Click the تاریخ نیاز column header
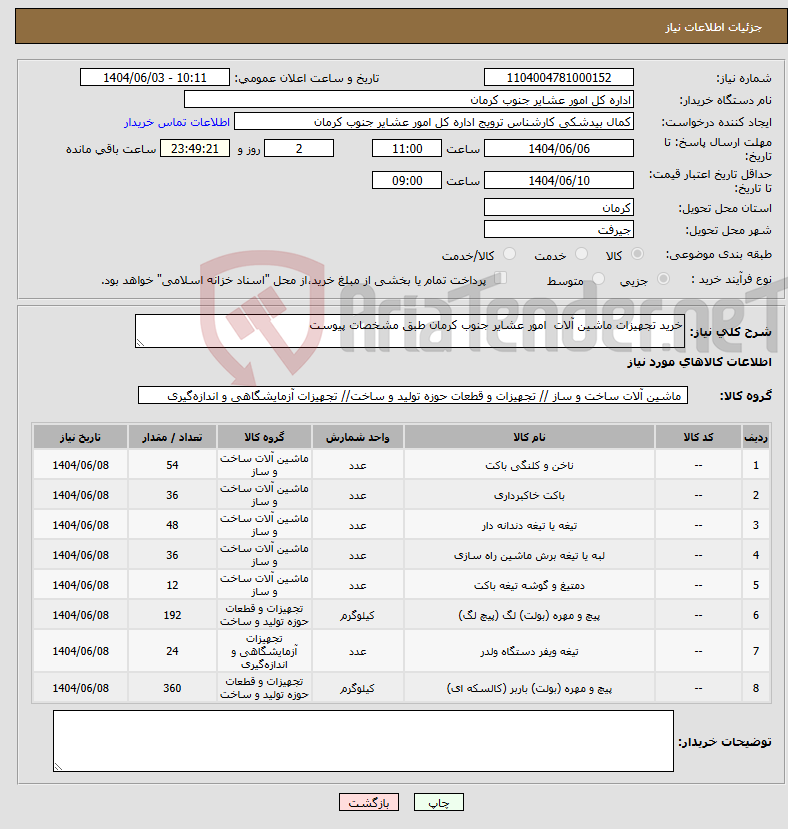The height and width of the screenshot is (829, 788). 80,437
